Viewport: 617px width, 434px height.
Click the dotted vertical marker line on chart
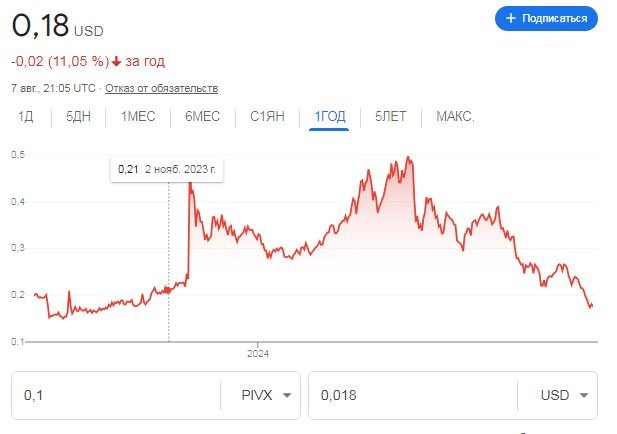point(168,260)
